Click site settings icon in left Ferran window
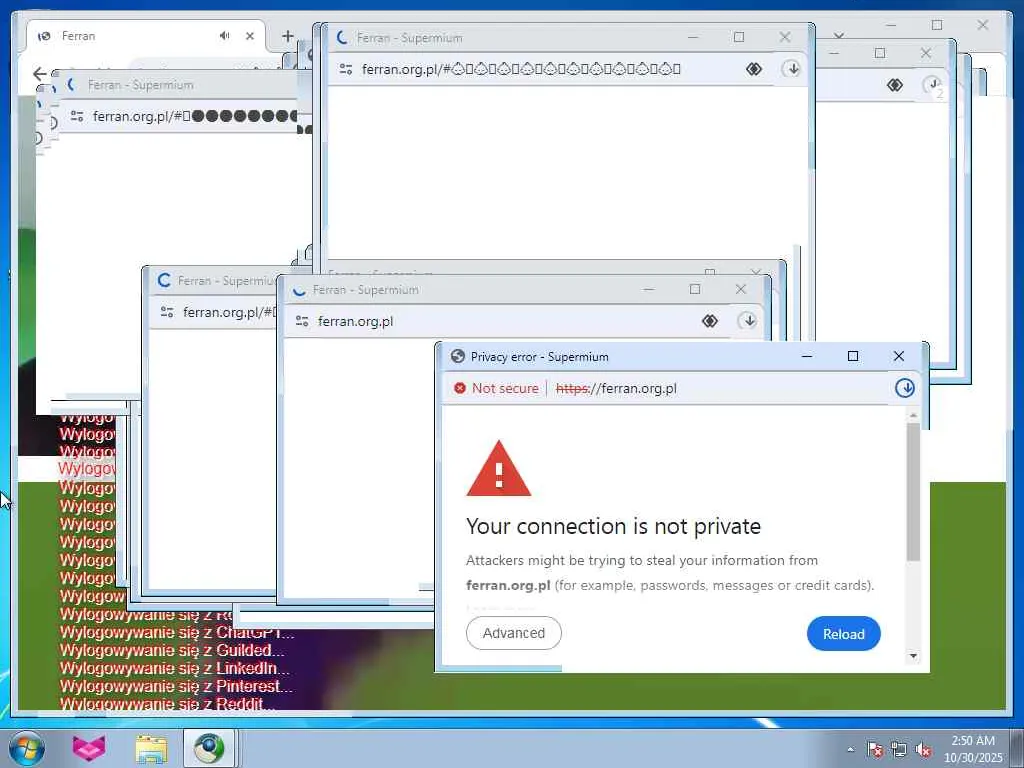This screenshot has width=1024, height=768. [x=76, y=116]
